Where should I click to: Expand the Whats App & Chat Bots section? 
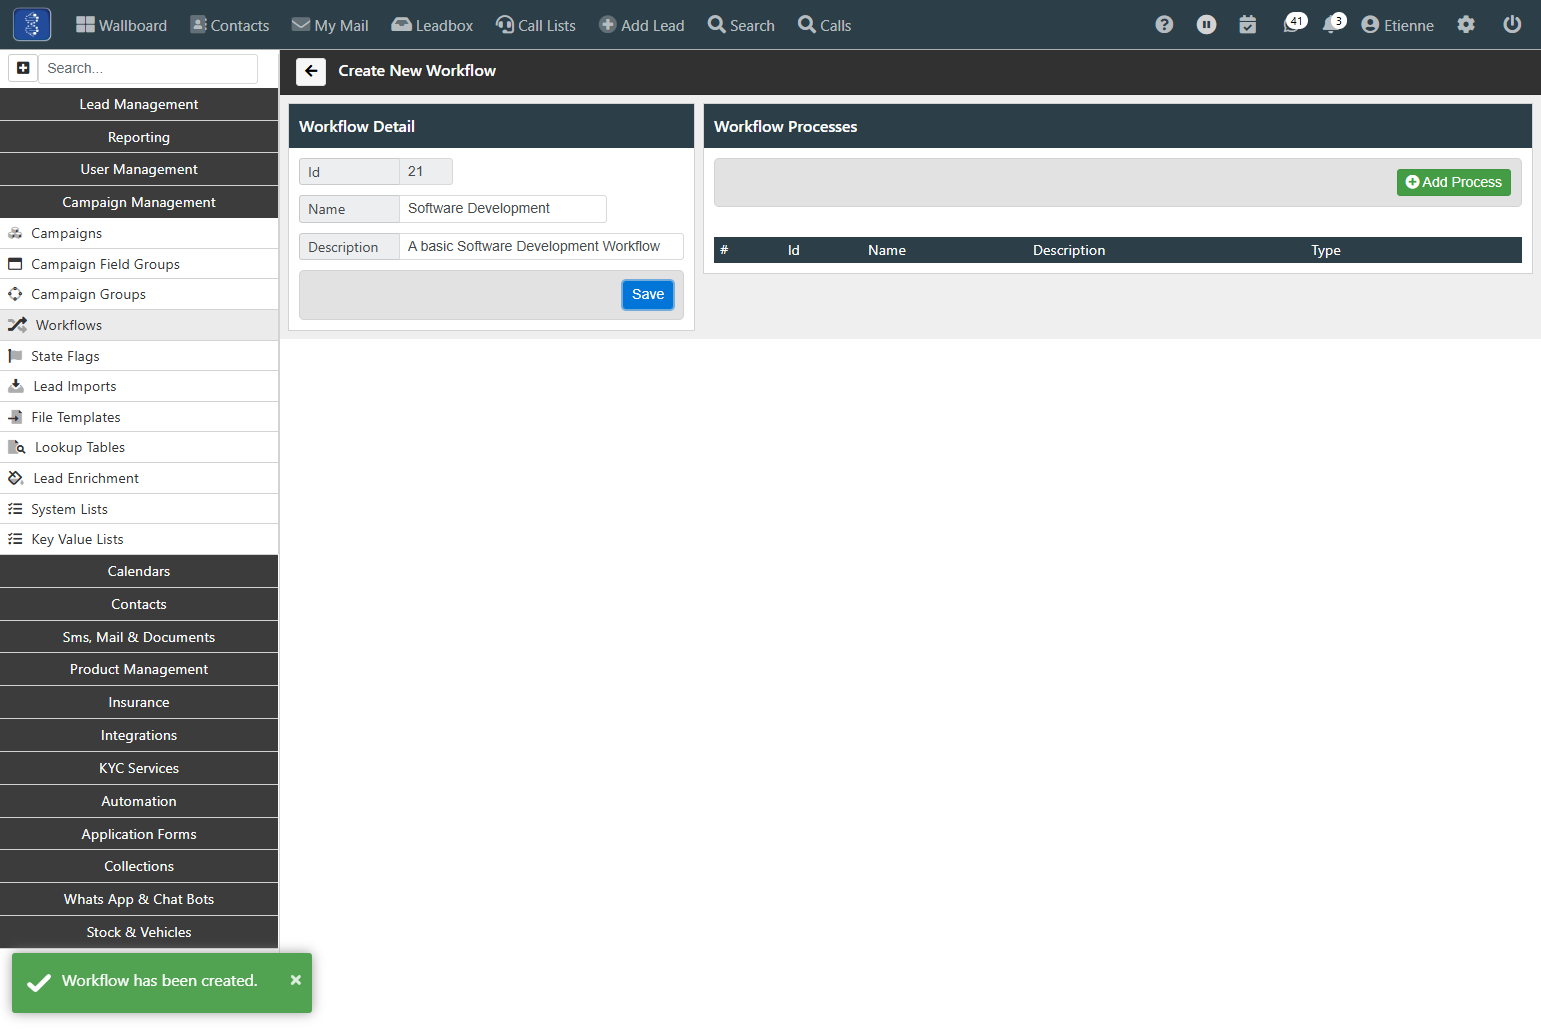point(139,899)
